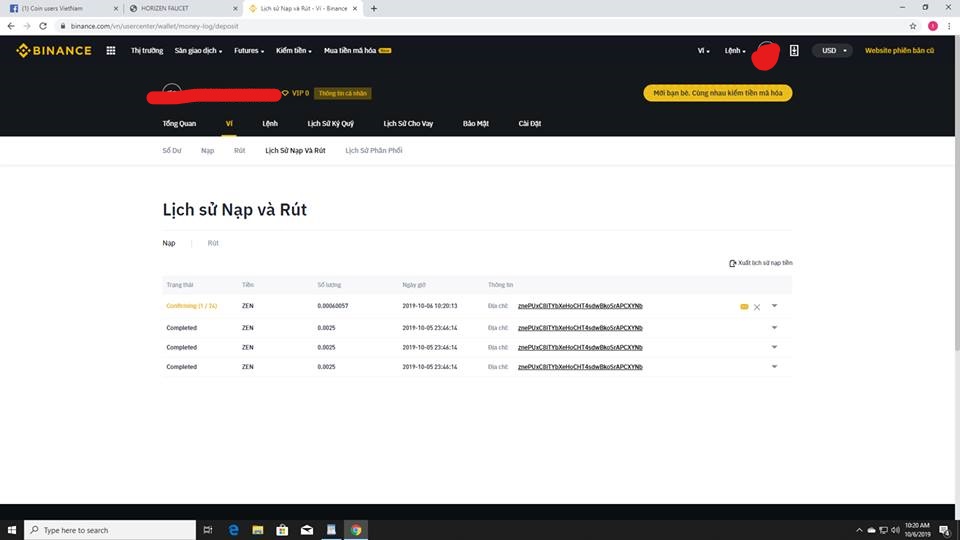
Task: Switch to Tổng Quan tab
Action: [179, 124]
